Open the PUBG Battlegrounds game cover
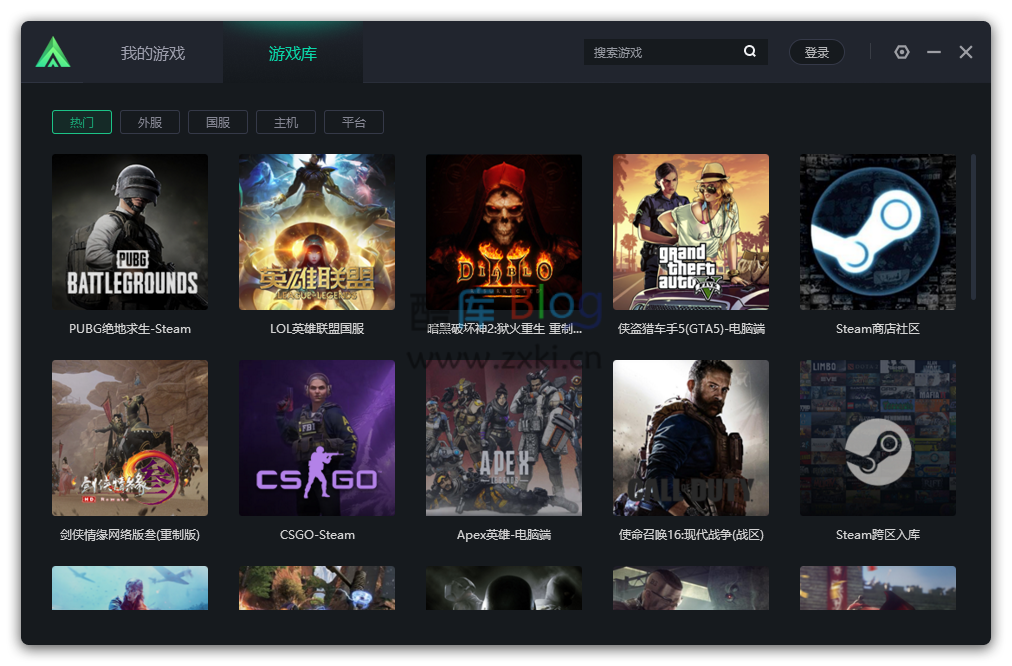The width and height of the screenshot is (1012, 666). coord(130,231)
